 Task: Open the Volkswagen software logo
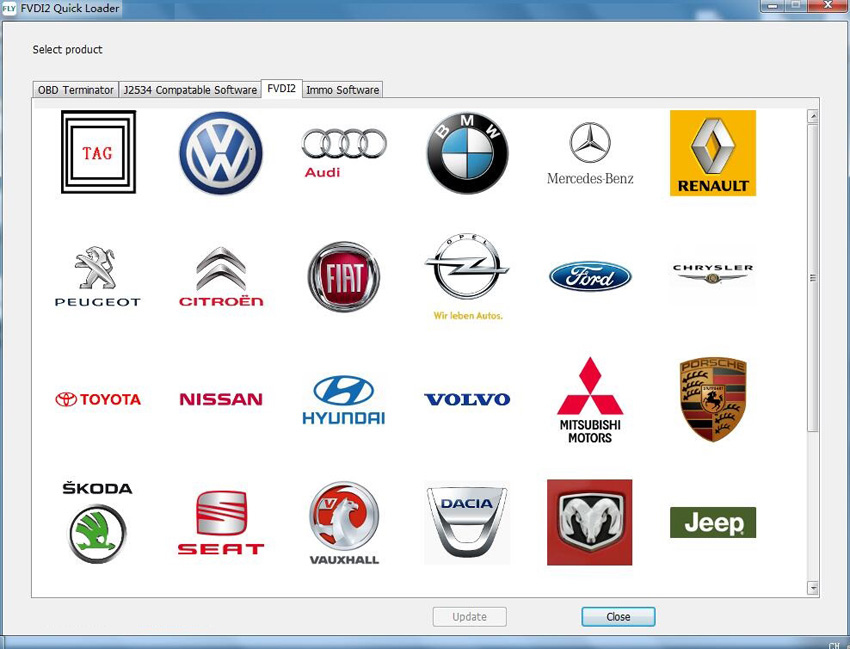(221, 153)
